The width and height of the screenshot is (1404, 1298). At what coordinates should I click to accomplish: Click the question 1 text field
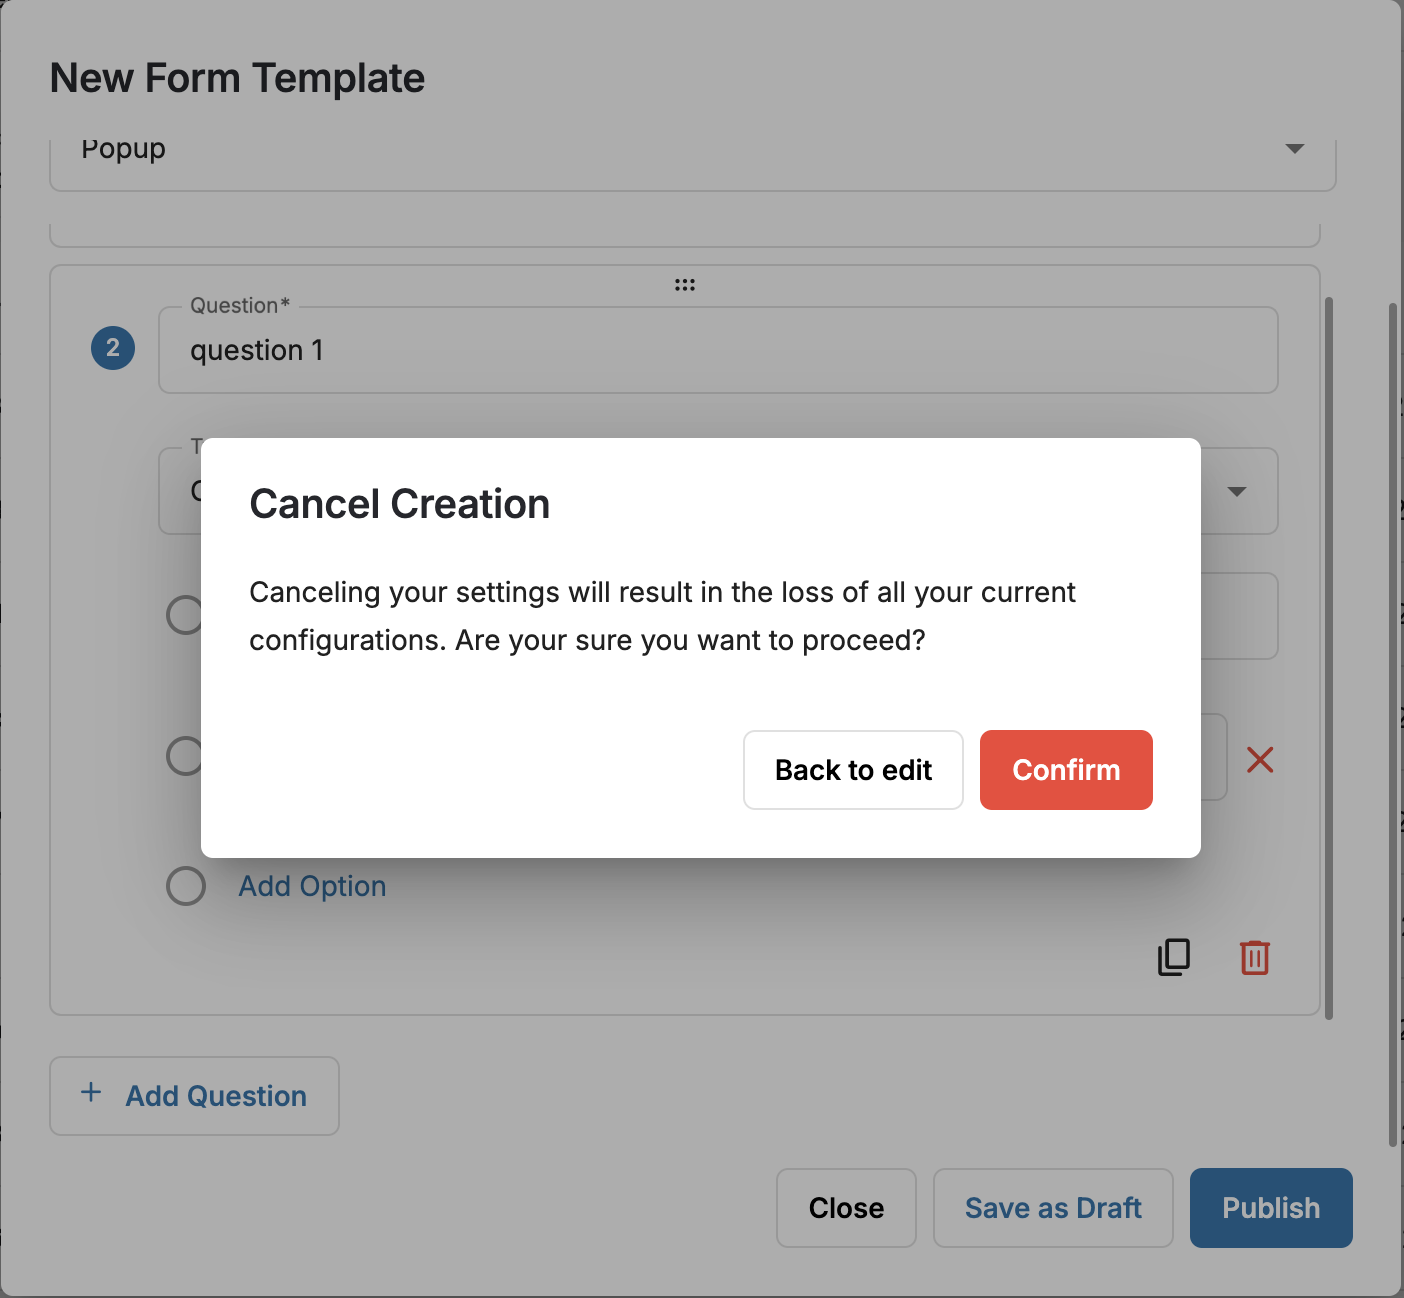[718, 350]
